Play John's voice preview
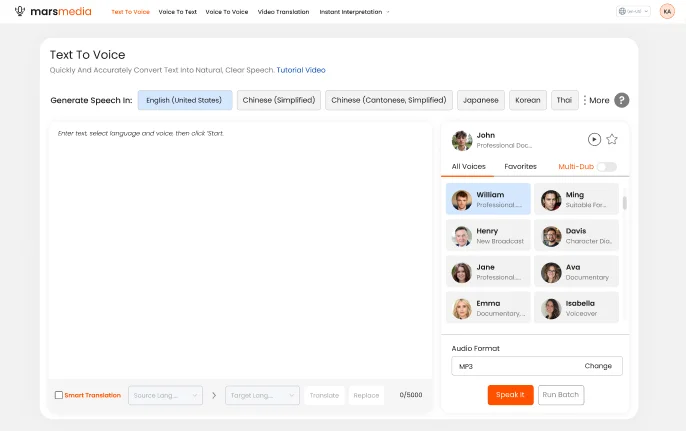 (594, 140)
